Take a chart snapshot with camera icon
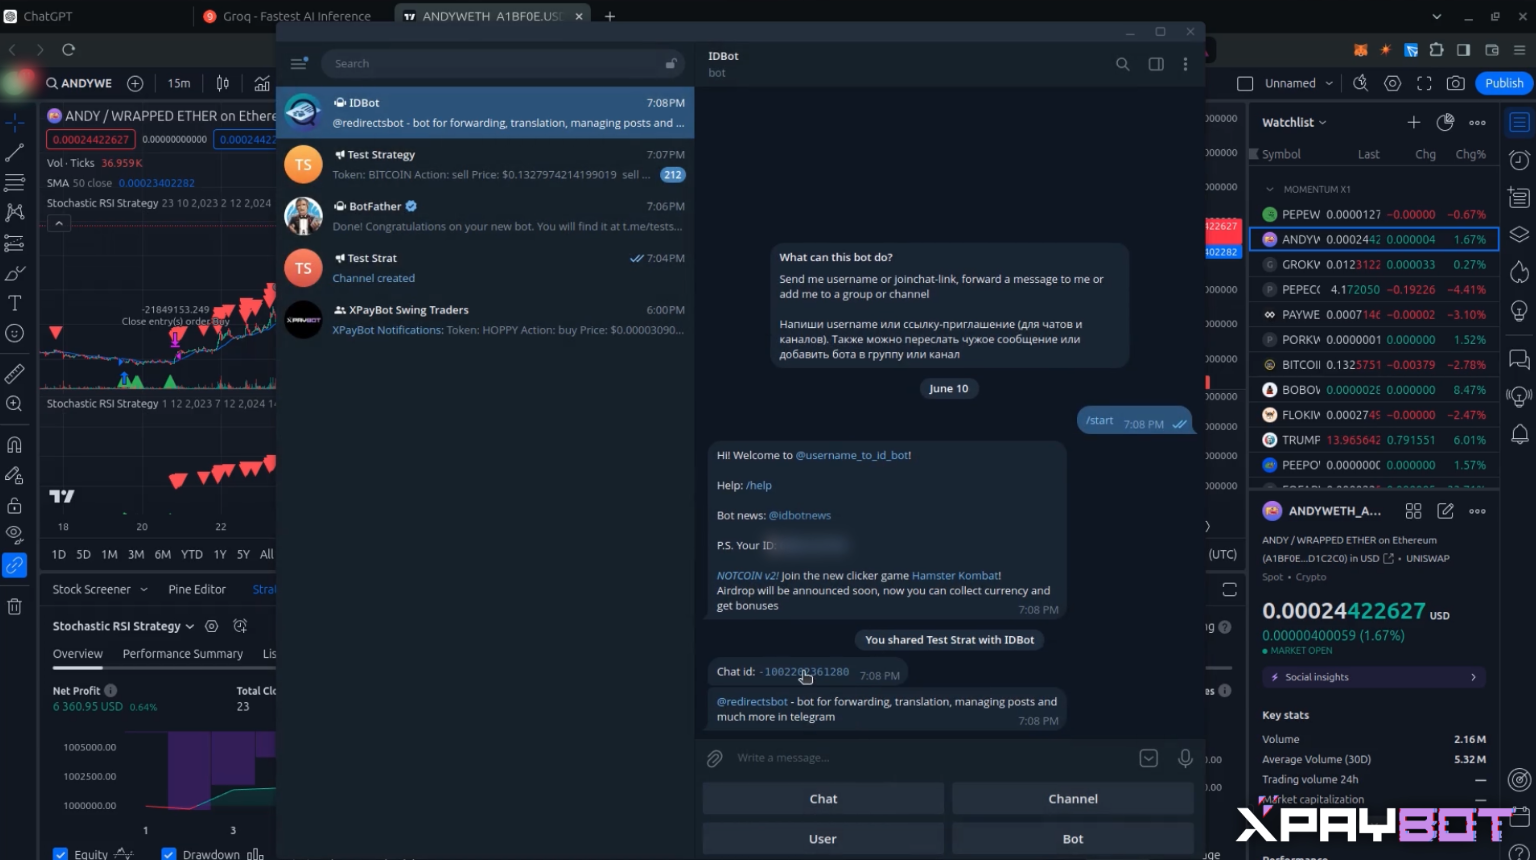The height and width of the screenshot is (860, 1536). pyautogui.click(x=1456, y=83)
